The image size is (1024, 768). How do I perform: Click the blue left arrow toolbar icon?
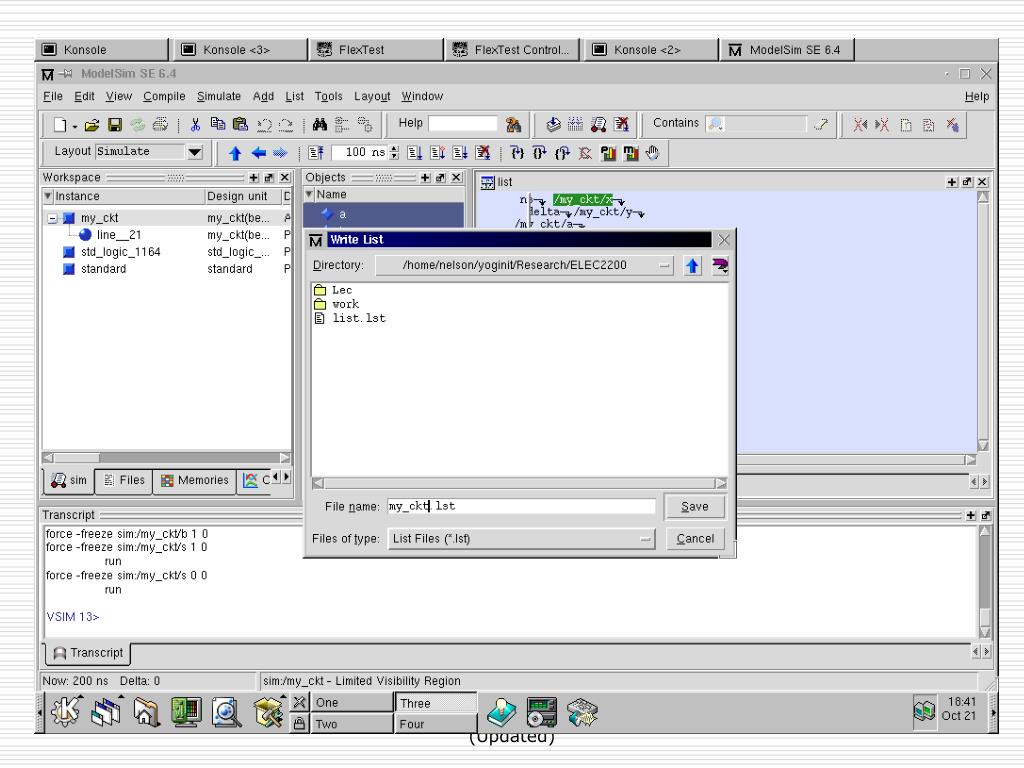click(259, 153)
